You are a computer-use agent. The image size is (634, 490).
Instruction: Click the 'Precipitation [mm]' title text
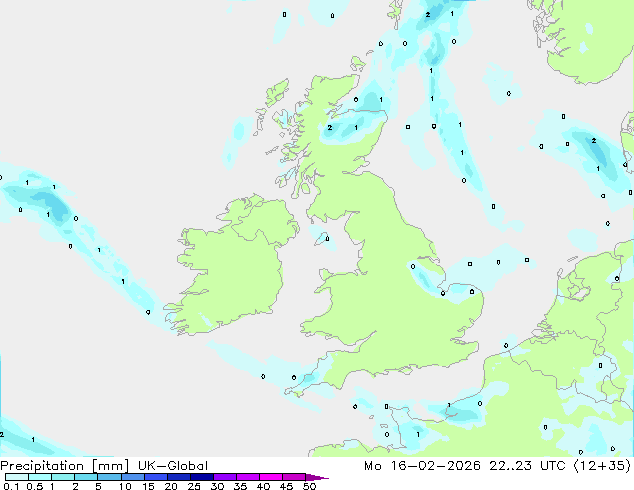65,466
